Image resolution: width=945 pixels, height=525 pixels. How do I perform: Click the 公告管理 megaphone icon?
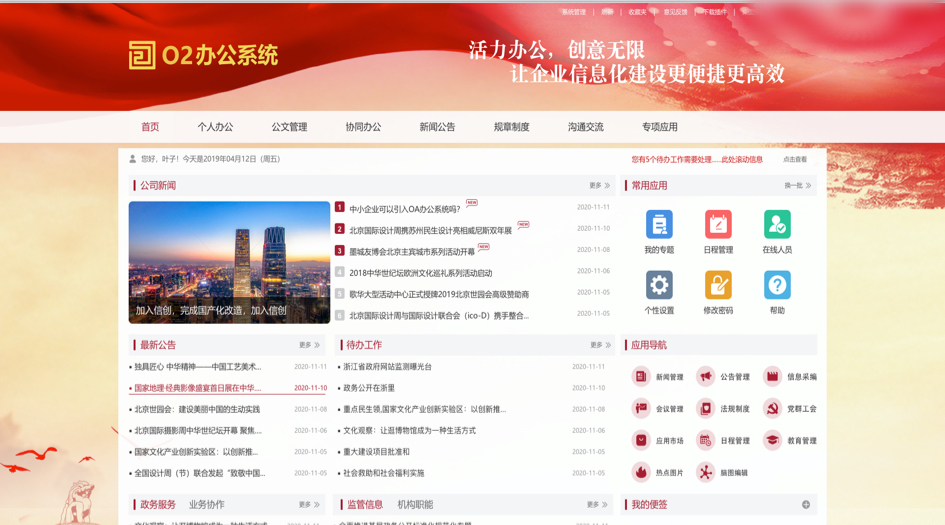tap(706, 377)
